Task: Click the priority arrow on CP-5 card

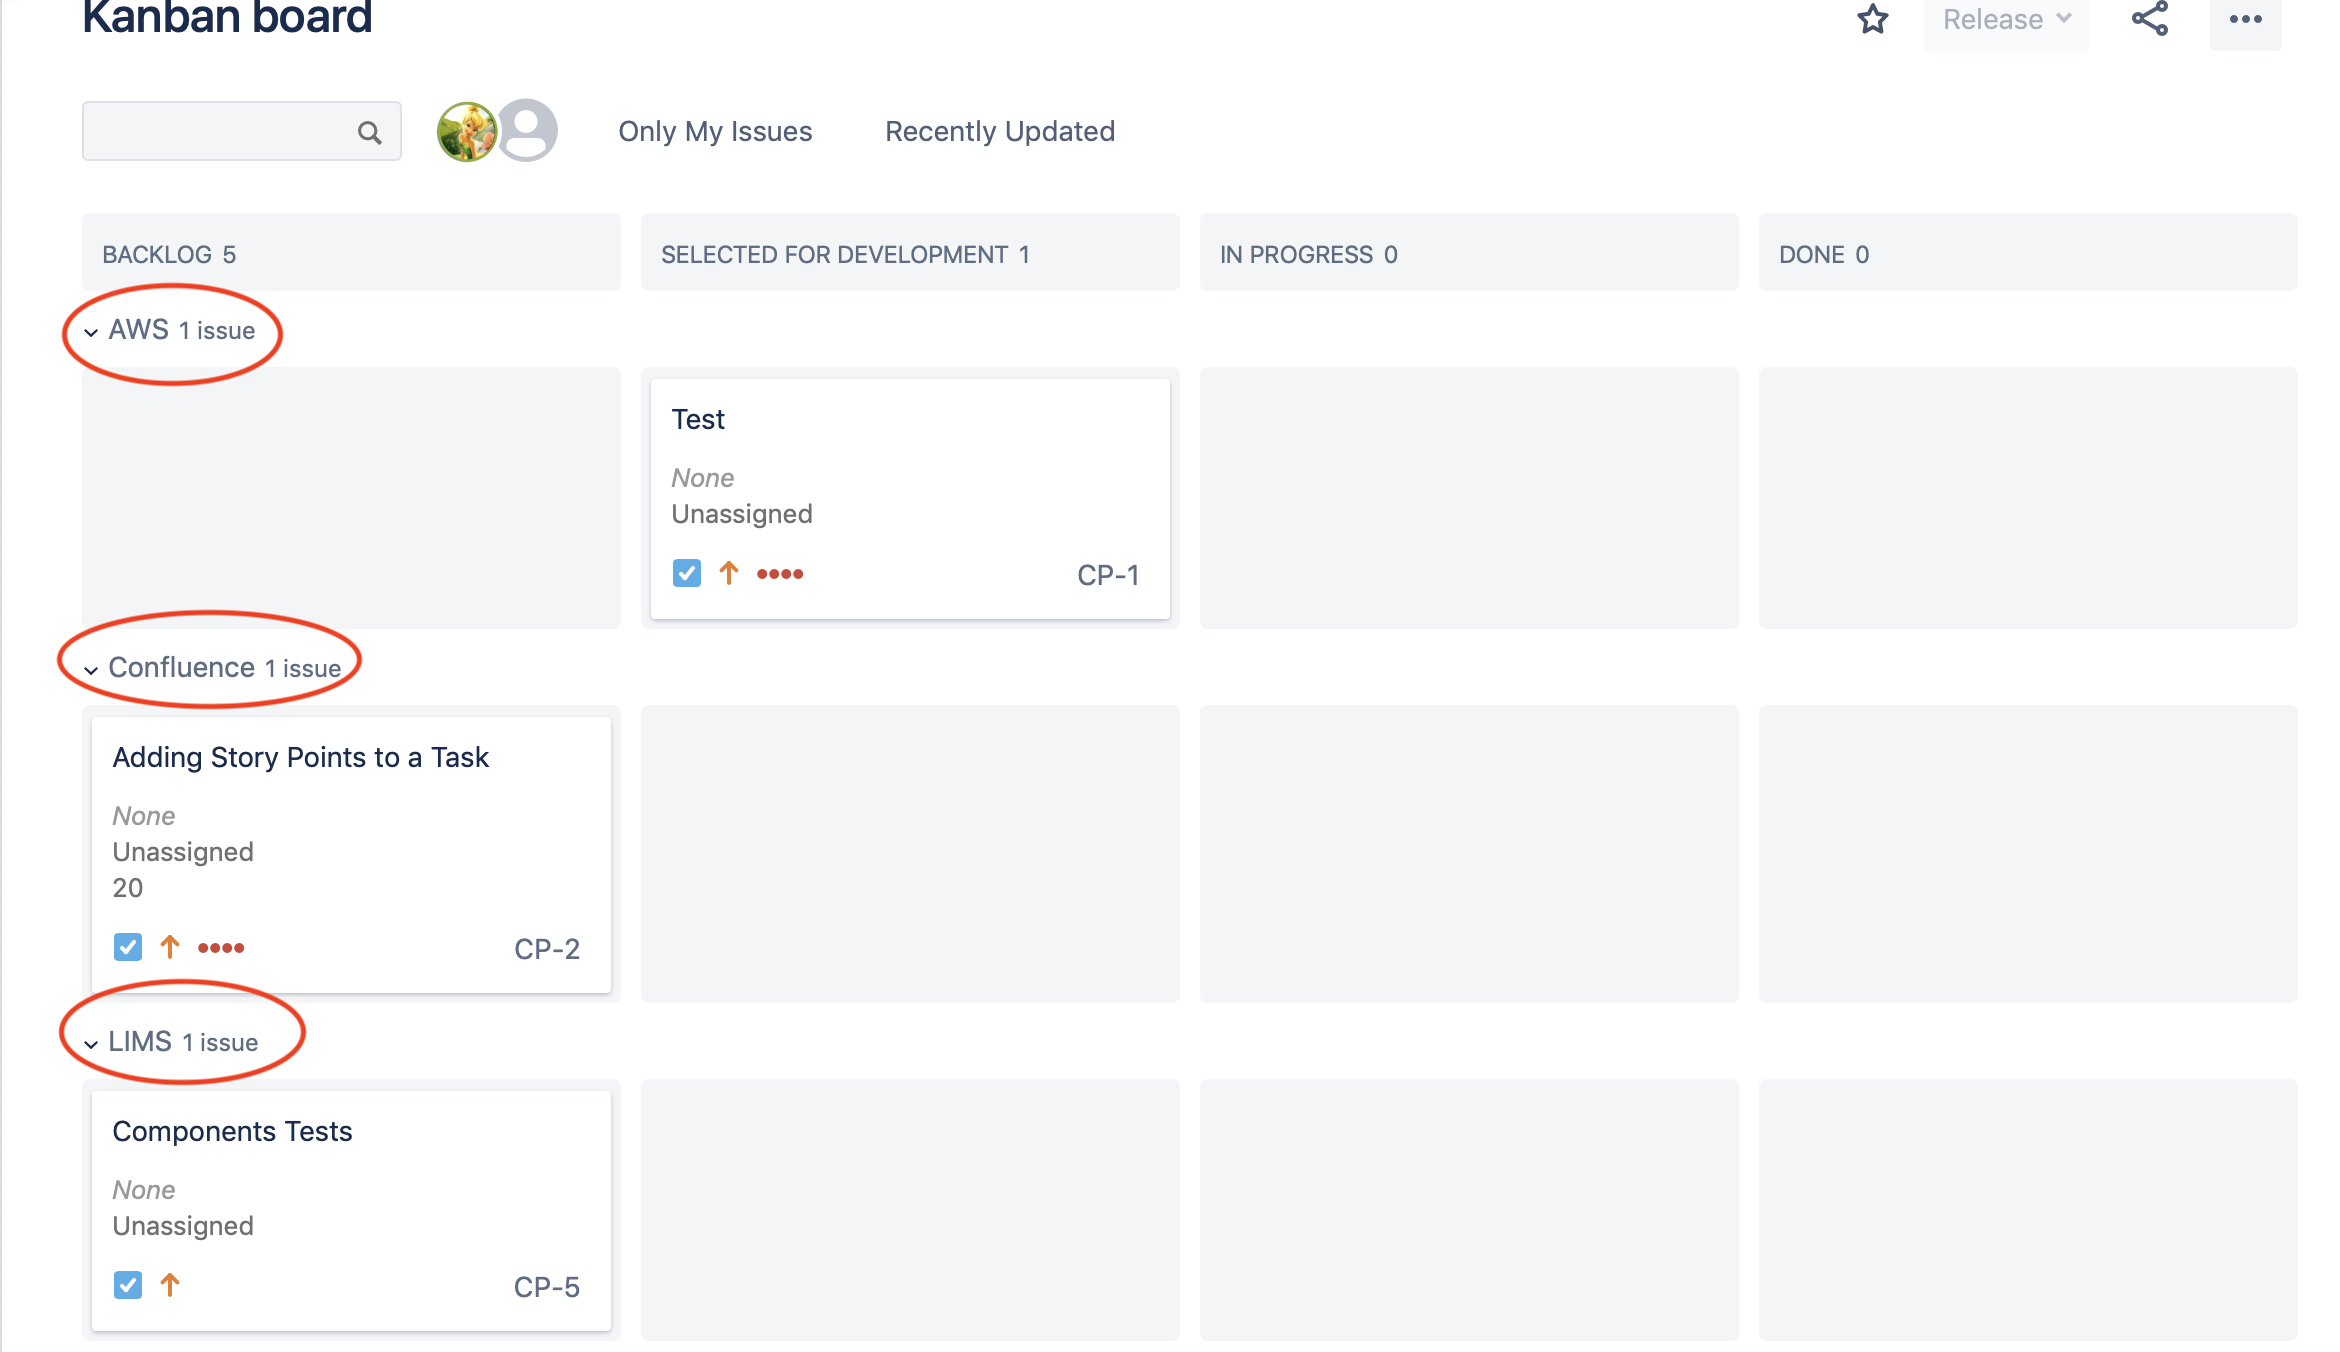Action: [170, 1285]
